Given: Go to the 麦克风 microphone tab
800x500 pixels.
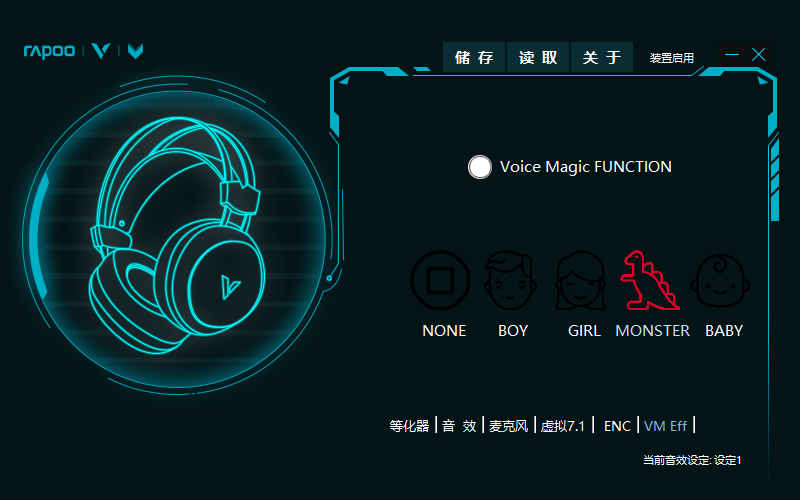Looking at the screenshot, I should coord(508,426).
